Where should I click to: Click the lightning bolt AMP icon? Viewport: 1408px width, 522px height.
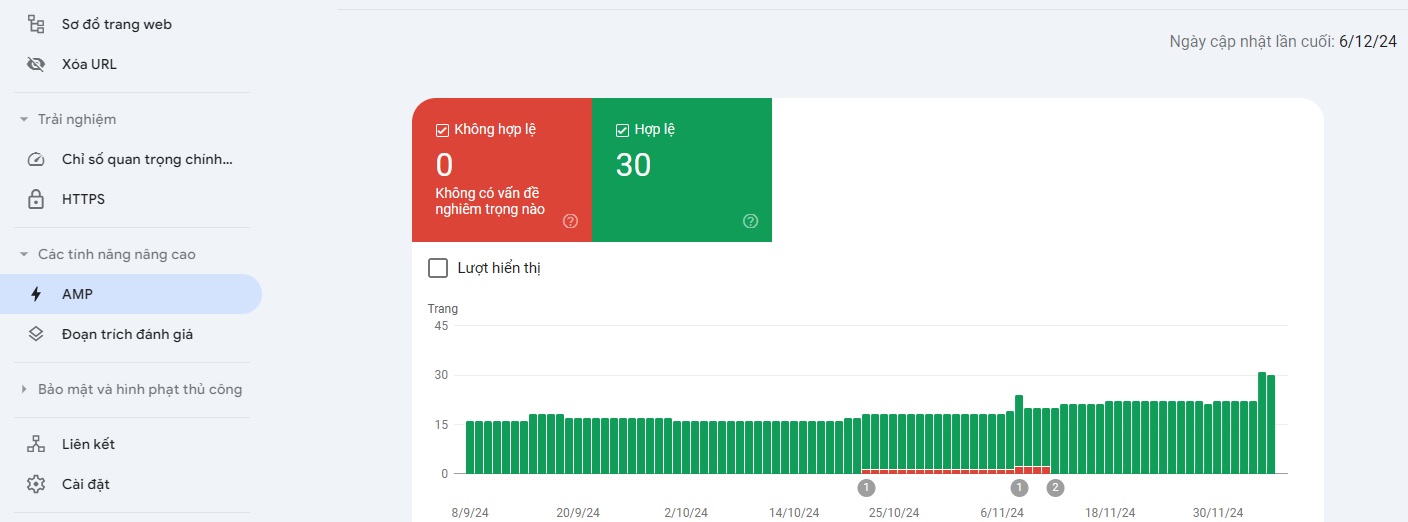pyautogui.click(x=36, y=294)
